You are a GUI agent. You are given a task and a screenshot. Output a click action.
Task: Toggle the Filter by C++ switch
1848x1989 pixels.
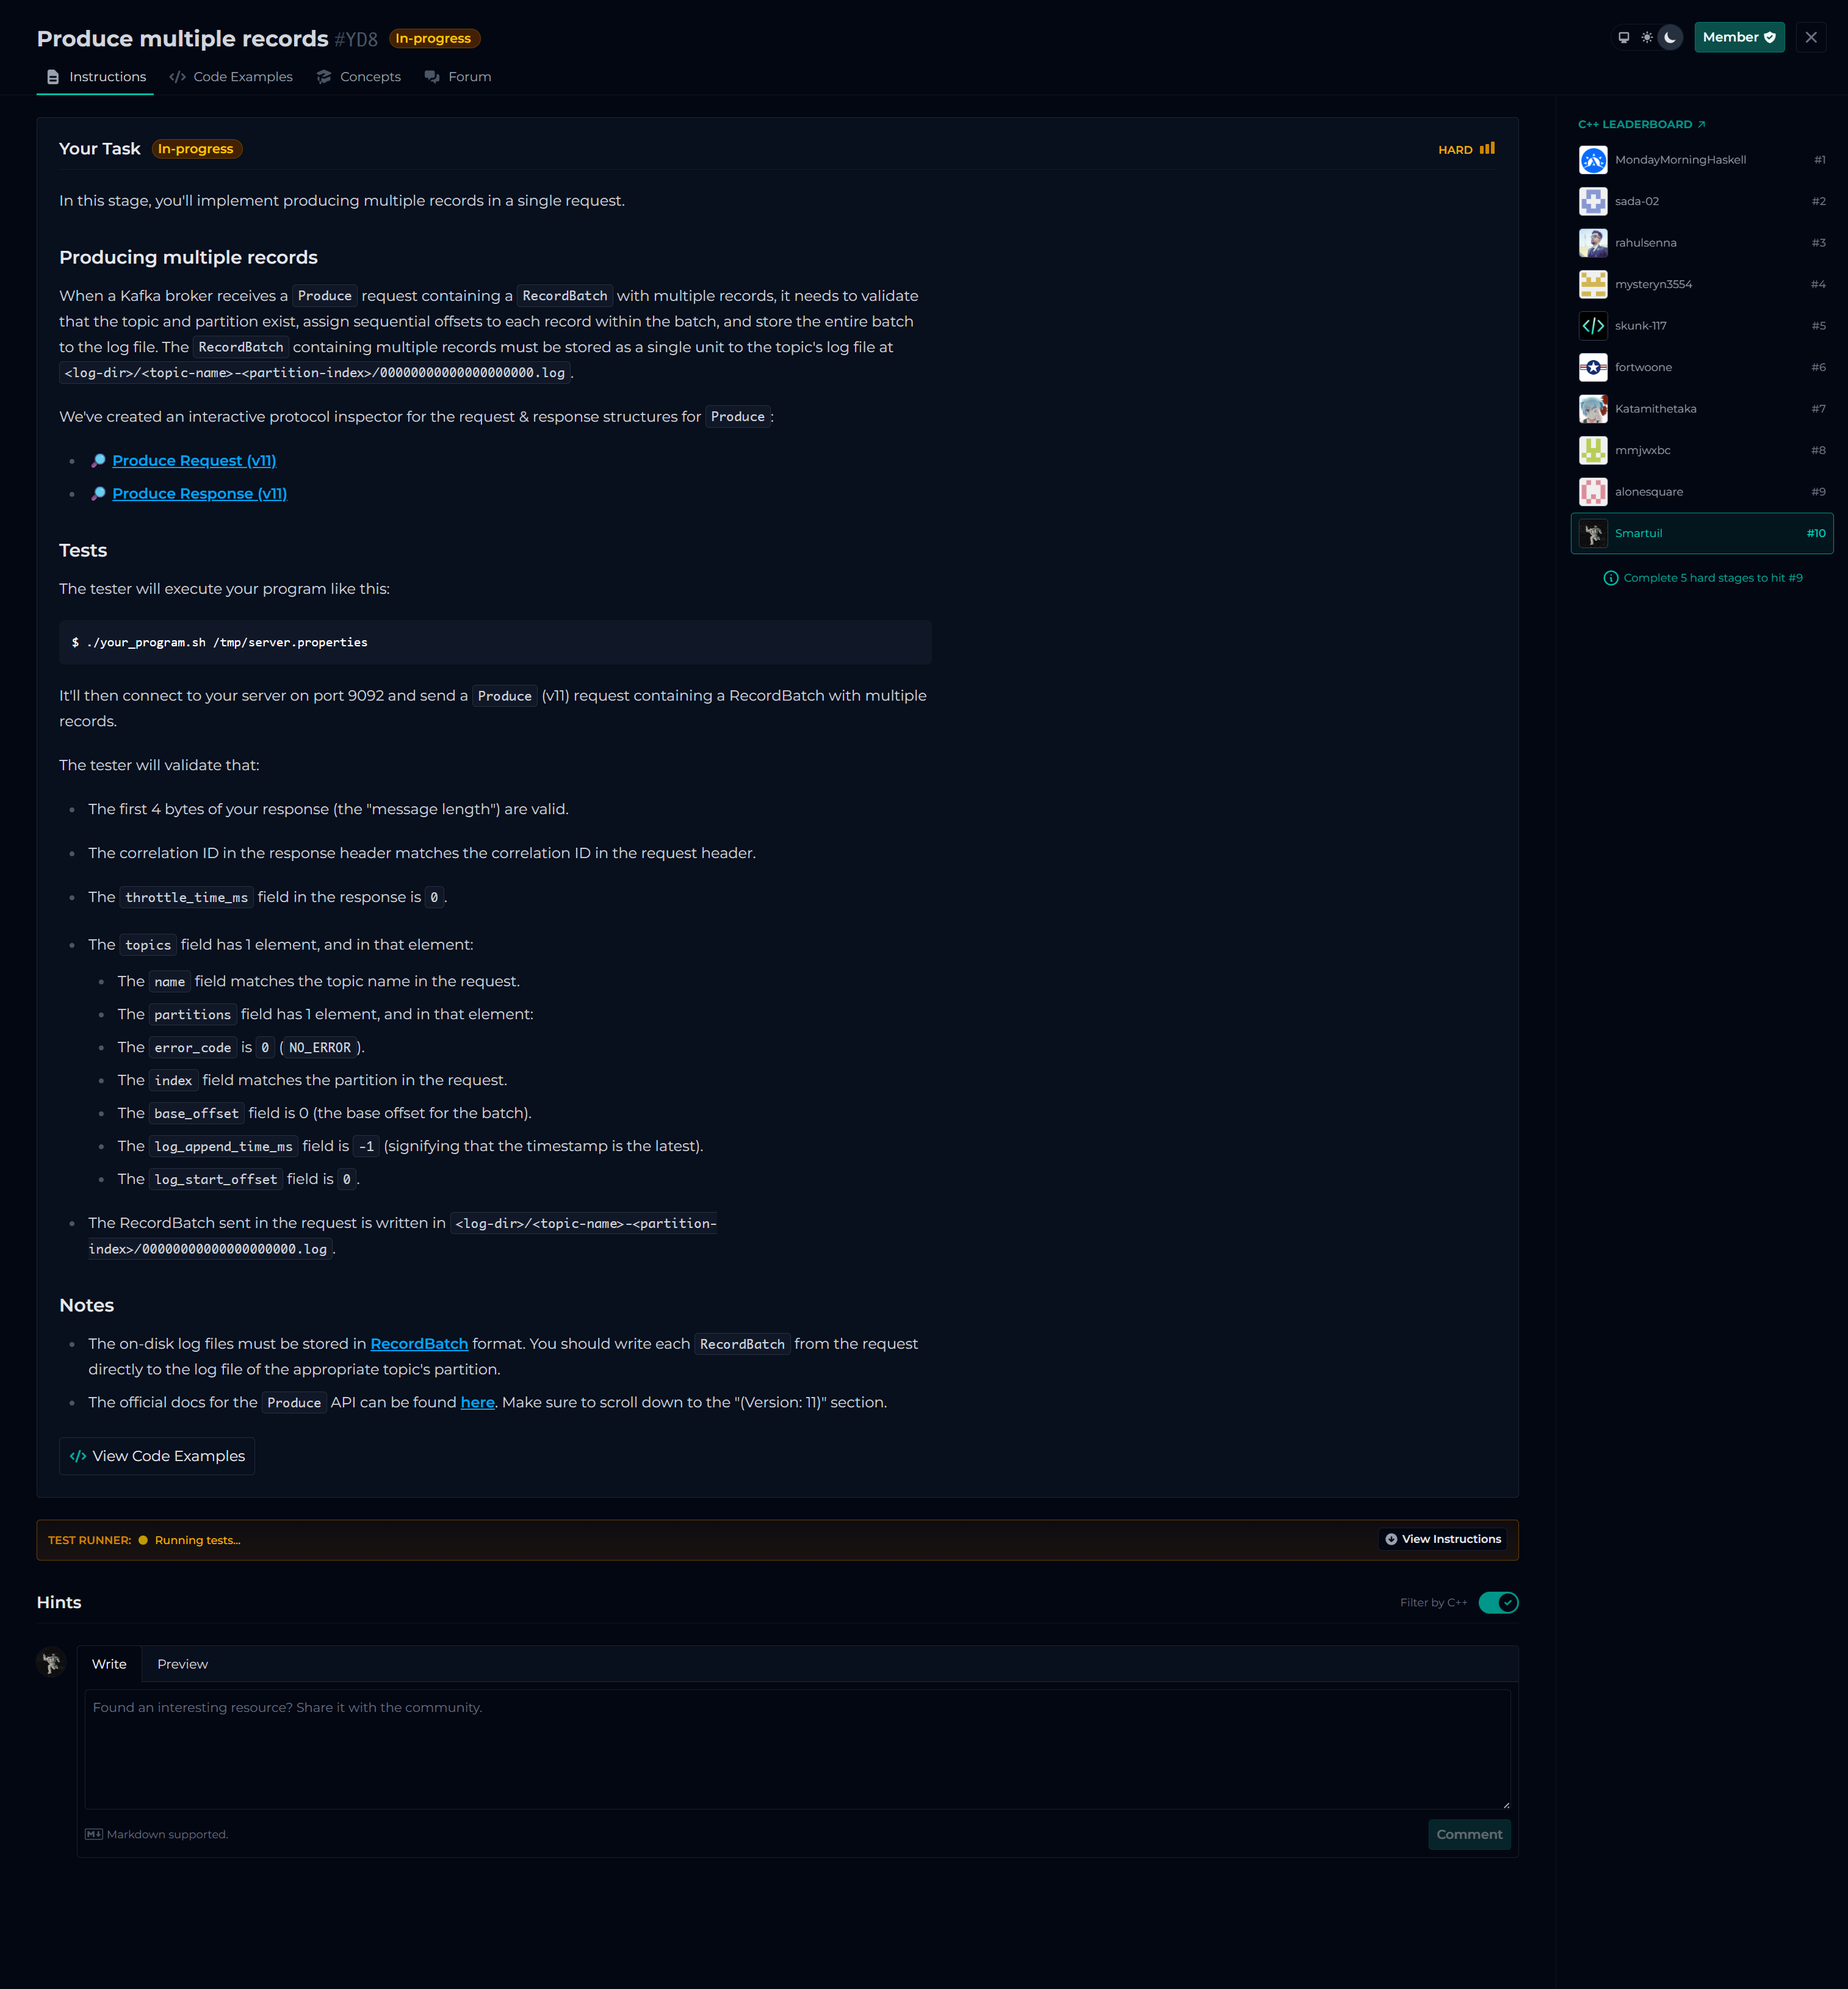coord(1498,1602)
